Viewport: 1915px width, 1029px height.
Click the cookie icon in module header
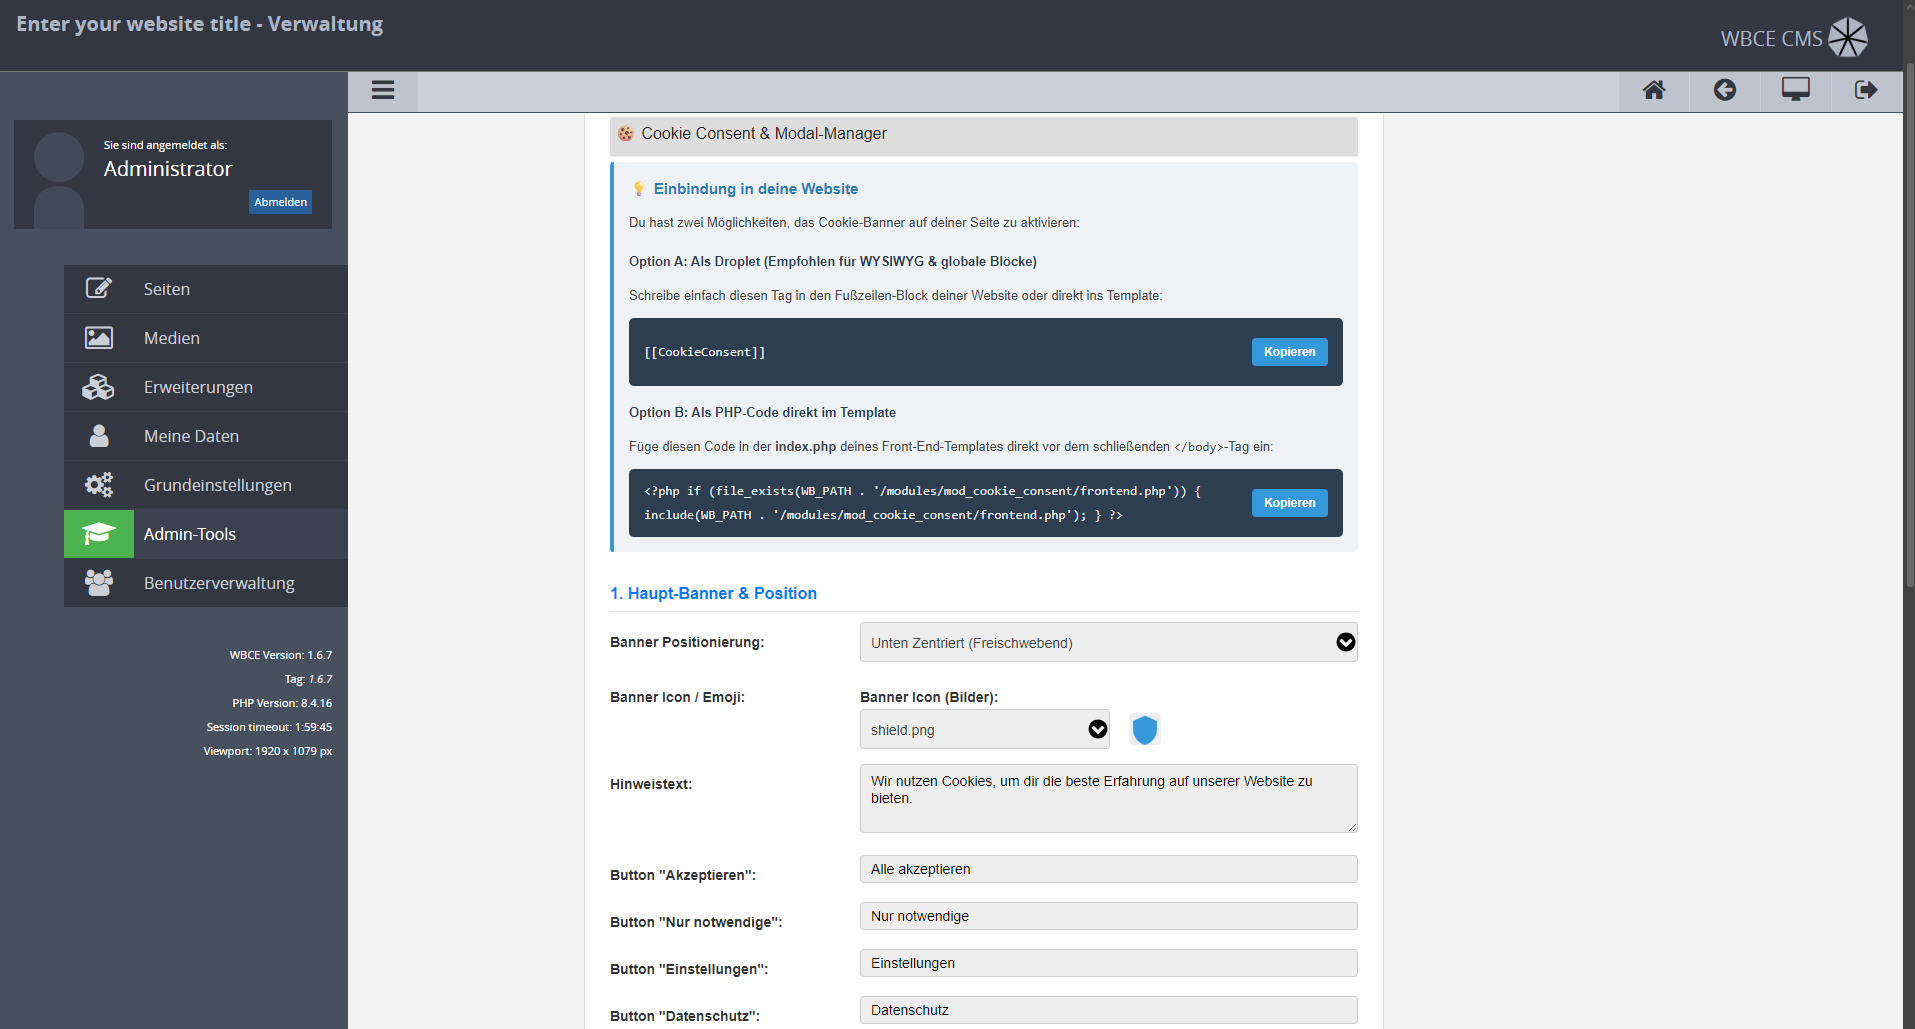coord(626,134)
